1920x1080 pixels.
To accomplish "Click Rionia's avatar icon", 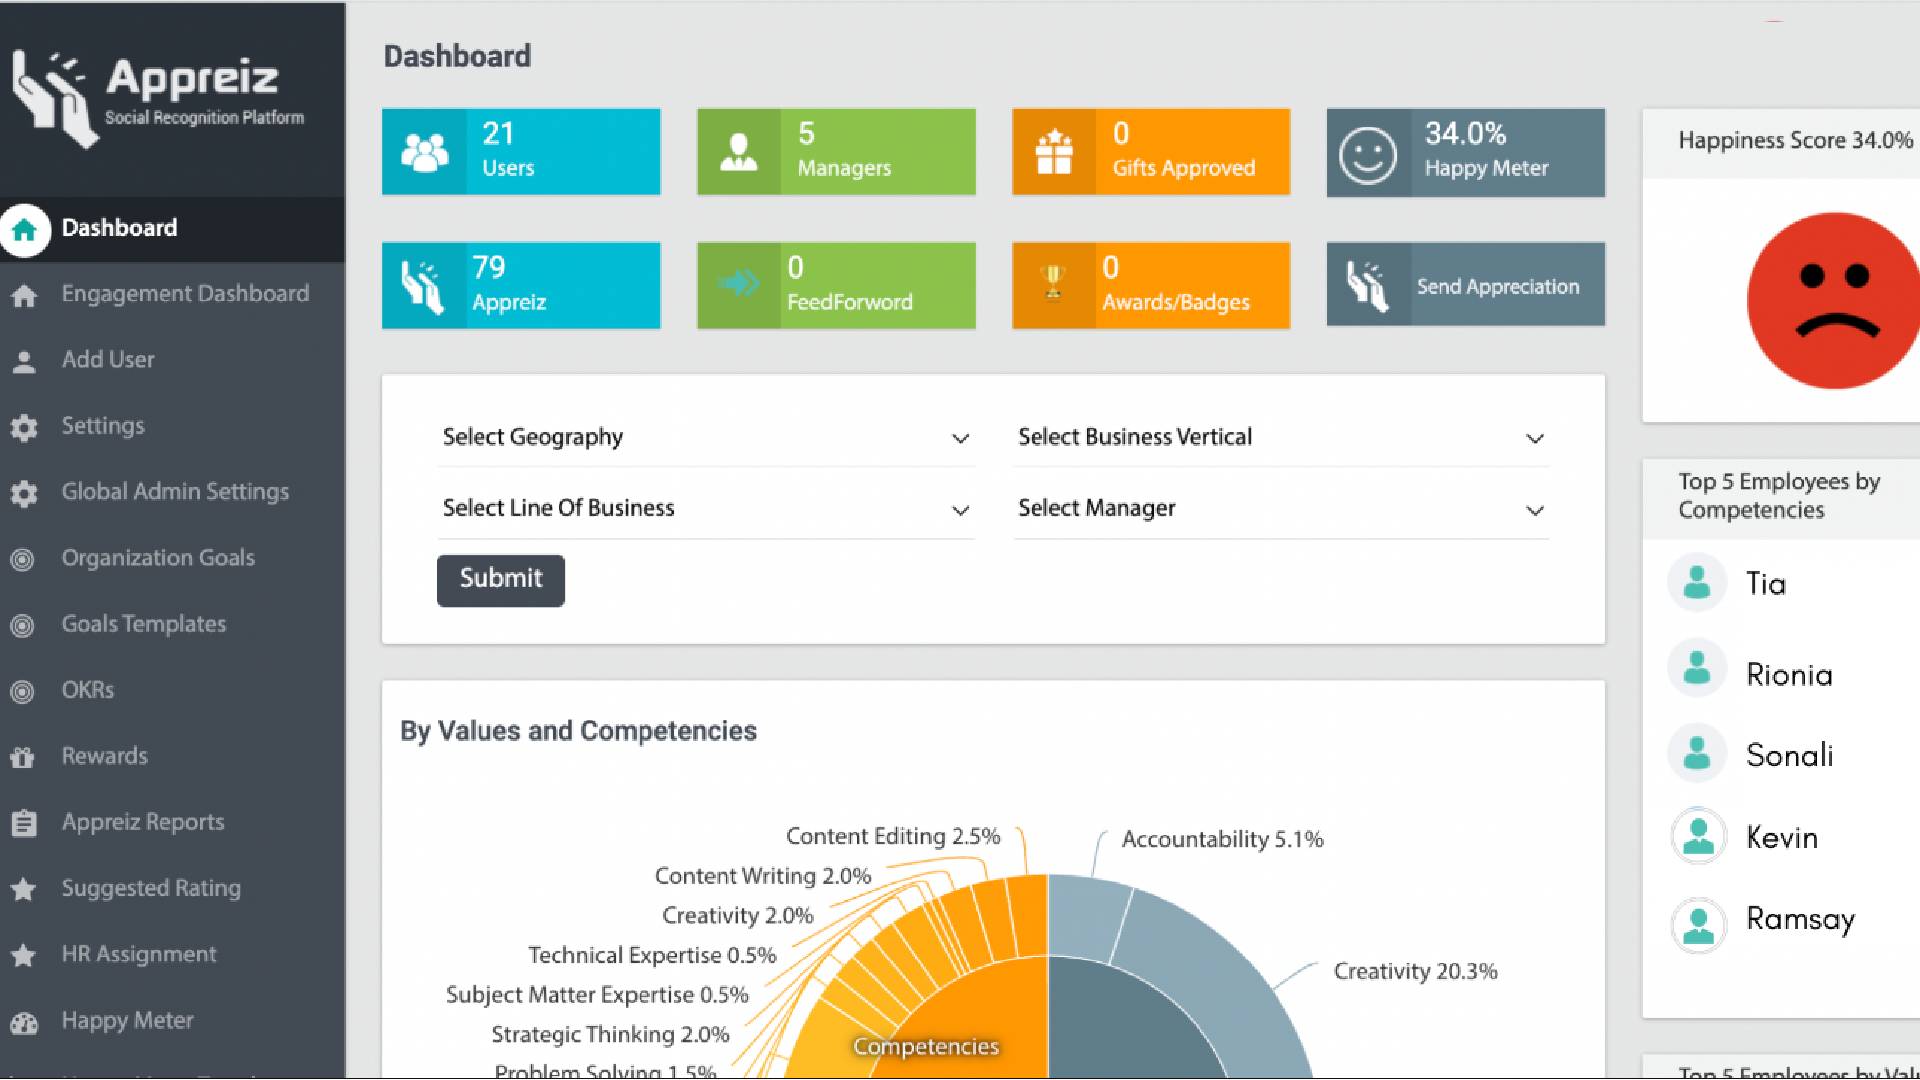I will pyautogui.click(x=1698, y=668).
